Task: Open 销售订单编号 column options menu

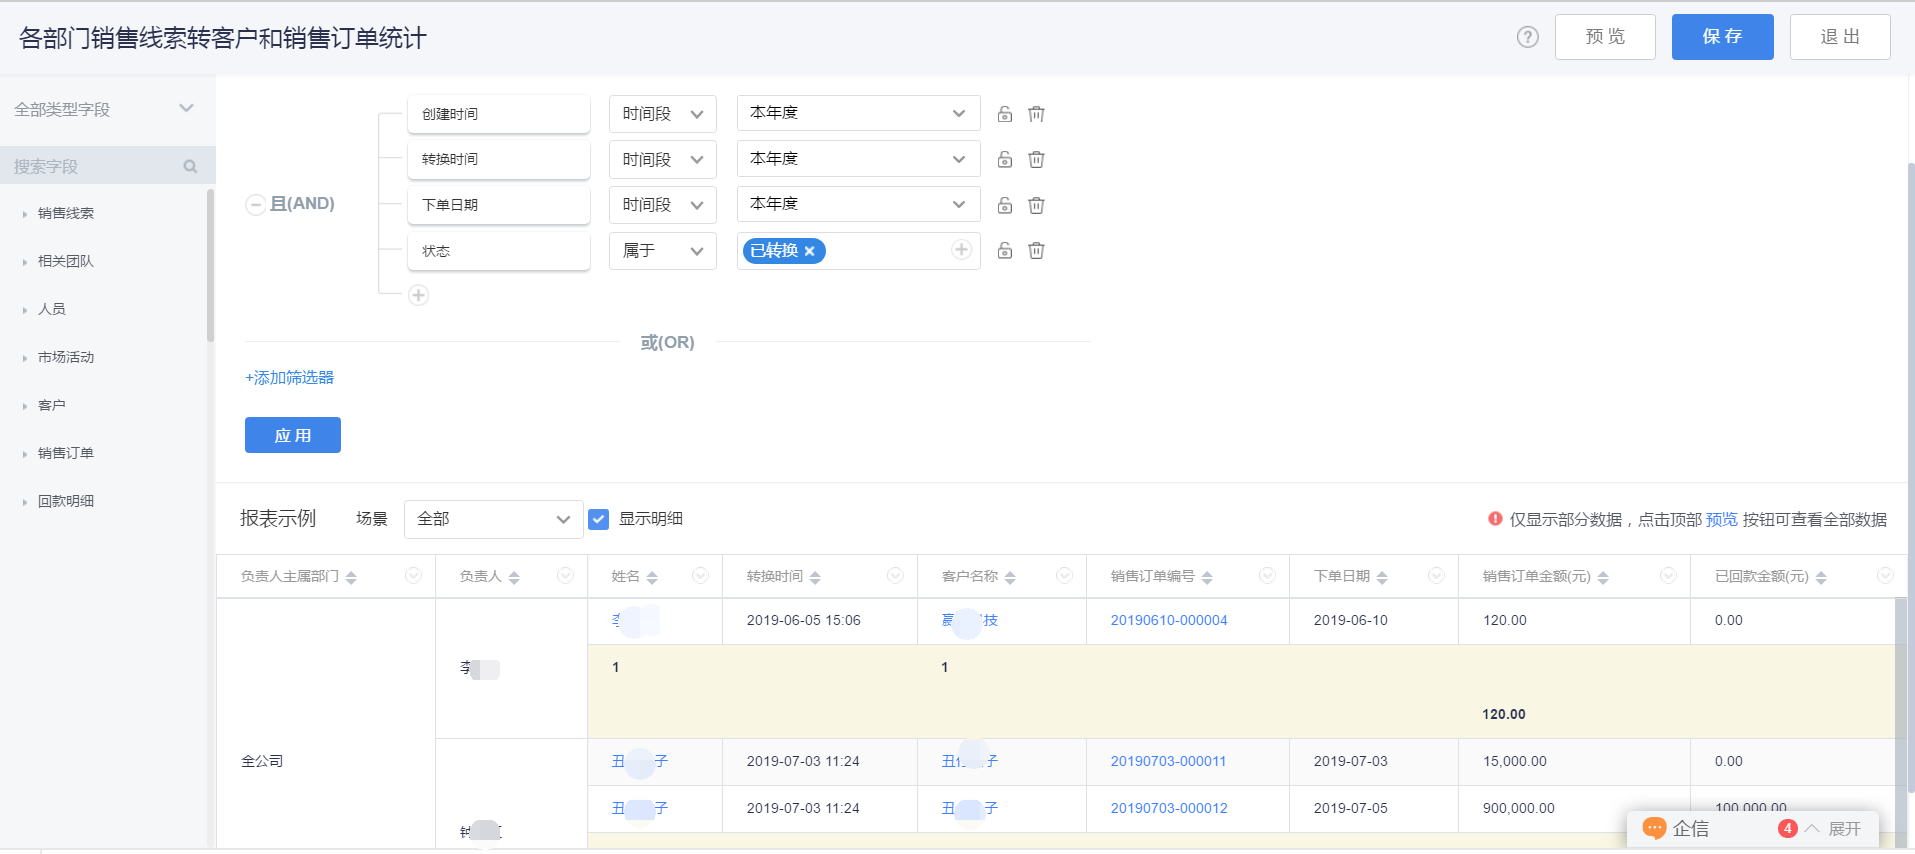Action: coord(1267,575)
